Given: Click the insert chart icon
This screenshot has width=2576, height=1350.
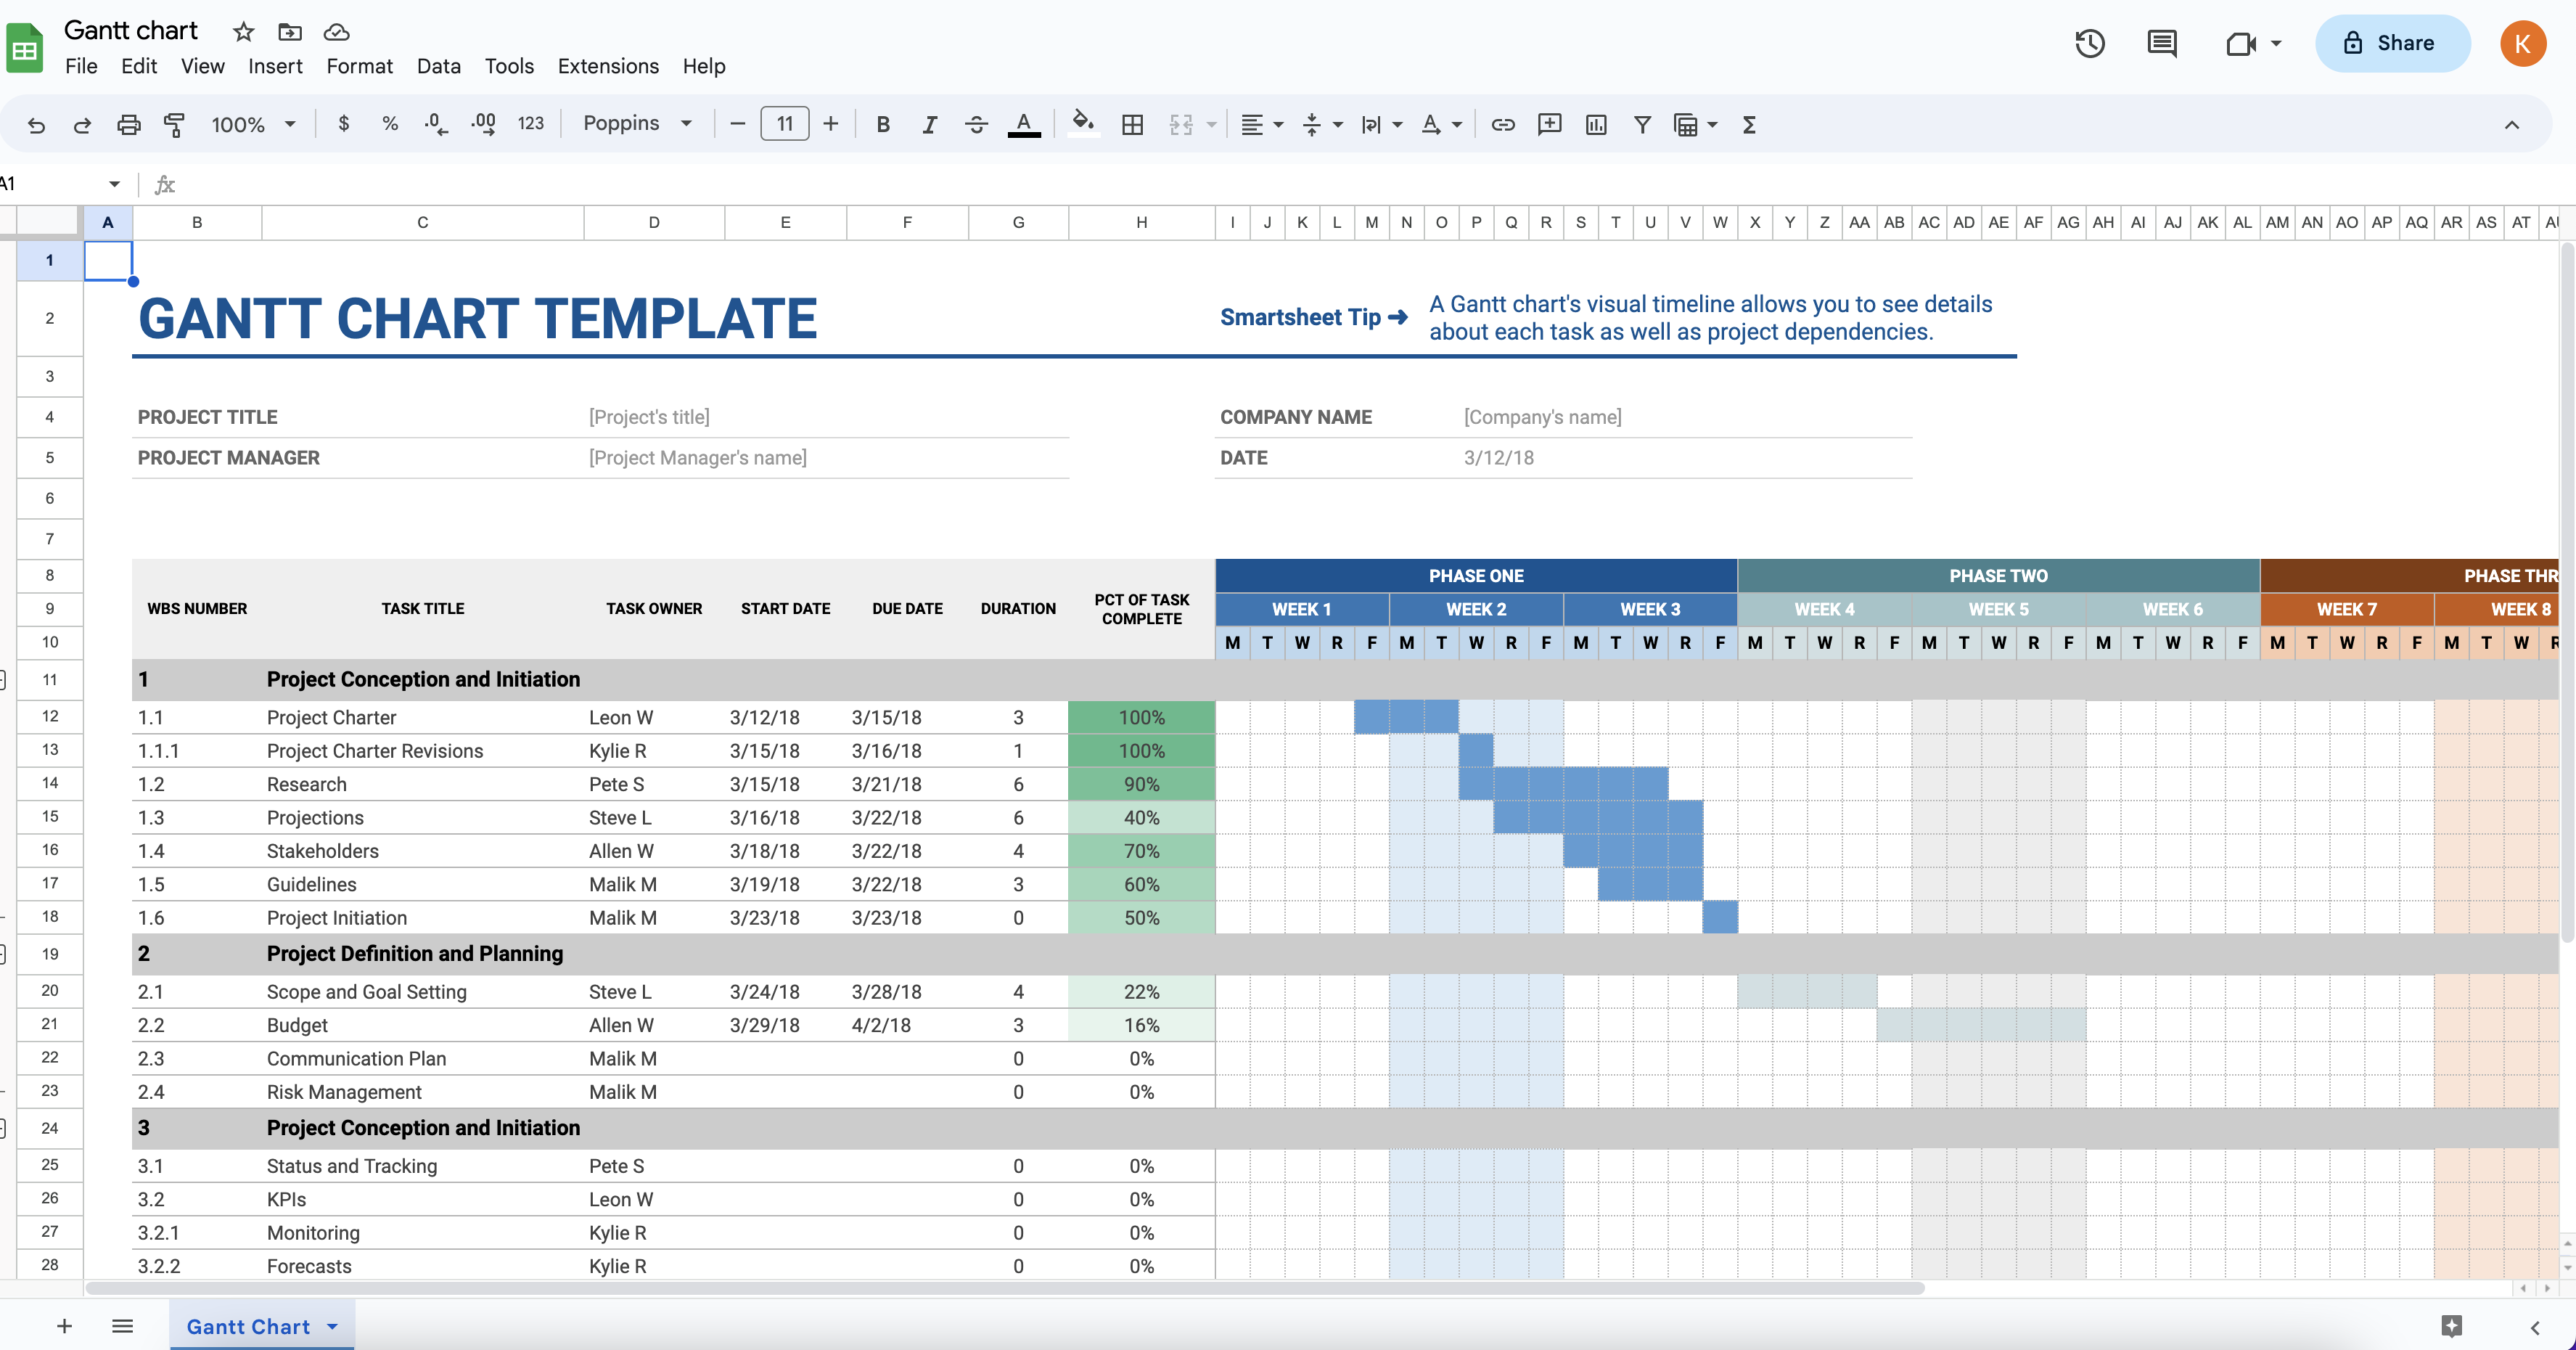Looking at the screenshot, I should 1596,124.
